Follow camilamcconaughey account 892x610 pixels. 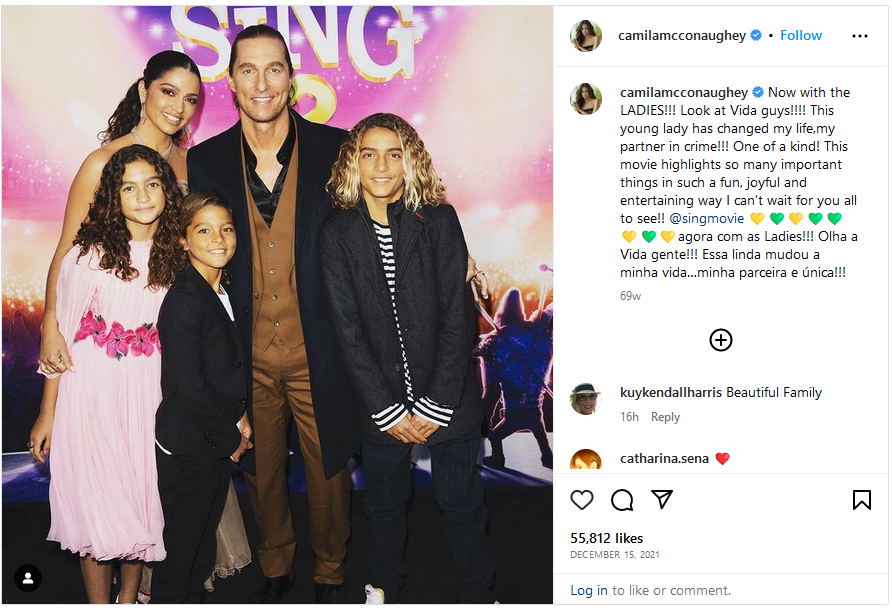tap(800, 35)
